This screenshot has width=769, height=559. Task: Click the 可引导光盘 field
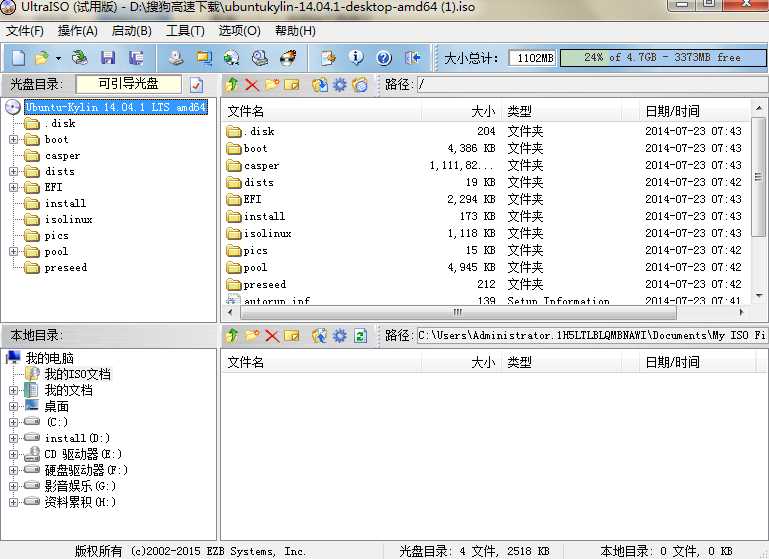point(128,84)
